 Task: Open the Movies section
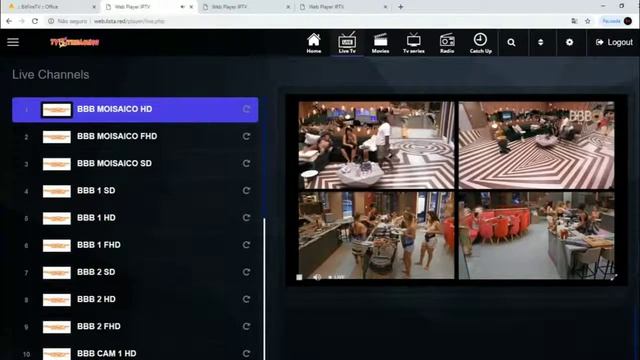pyautogui.click(x=380, y=43)
